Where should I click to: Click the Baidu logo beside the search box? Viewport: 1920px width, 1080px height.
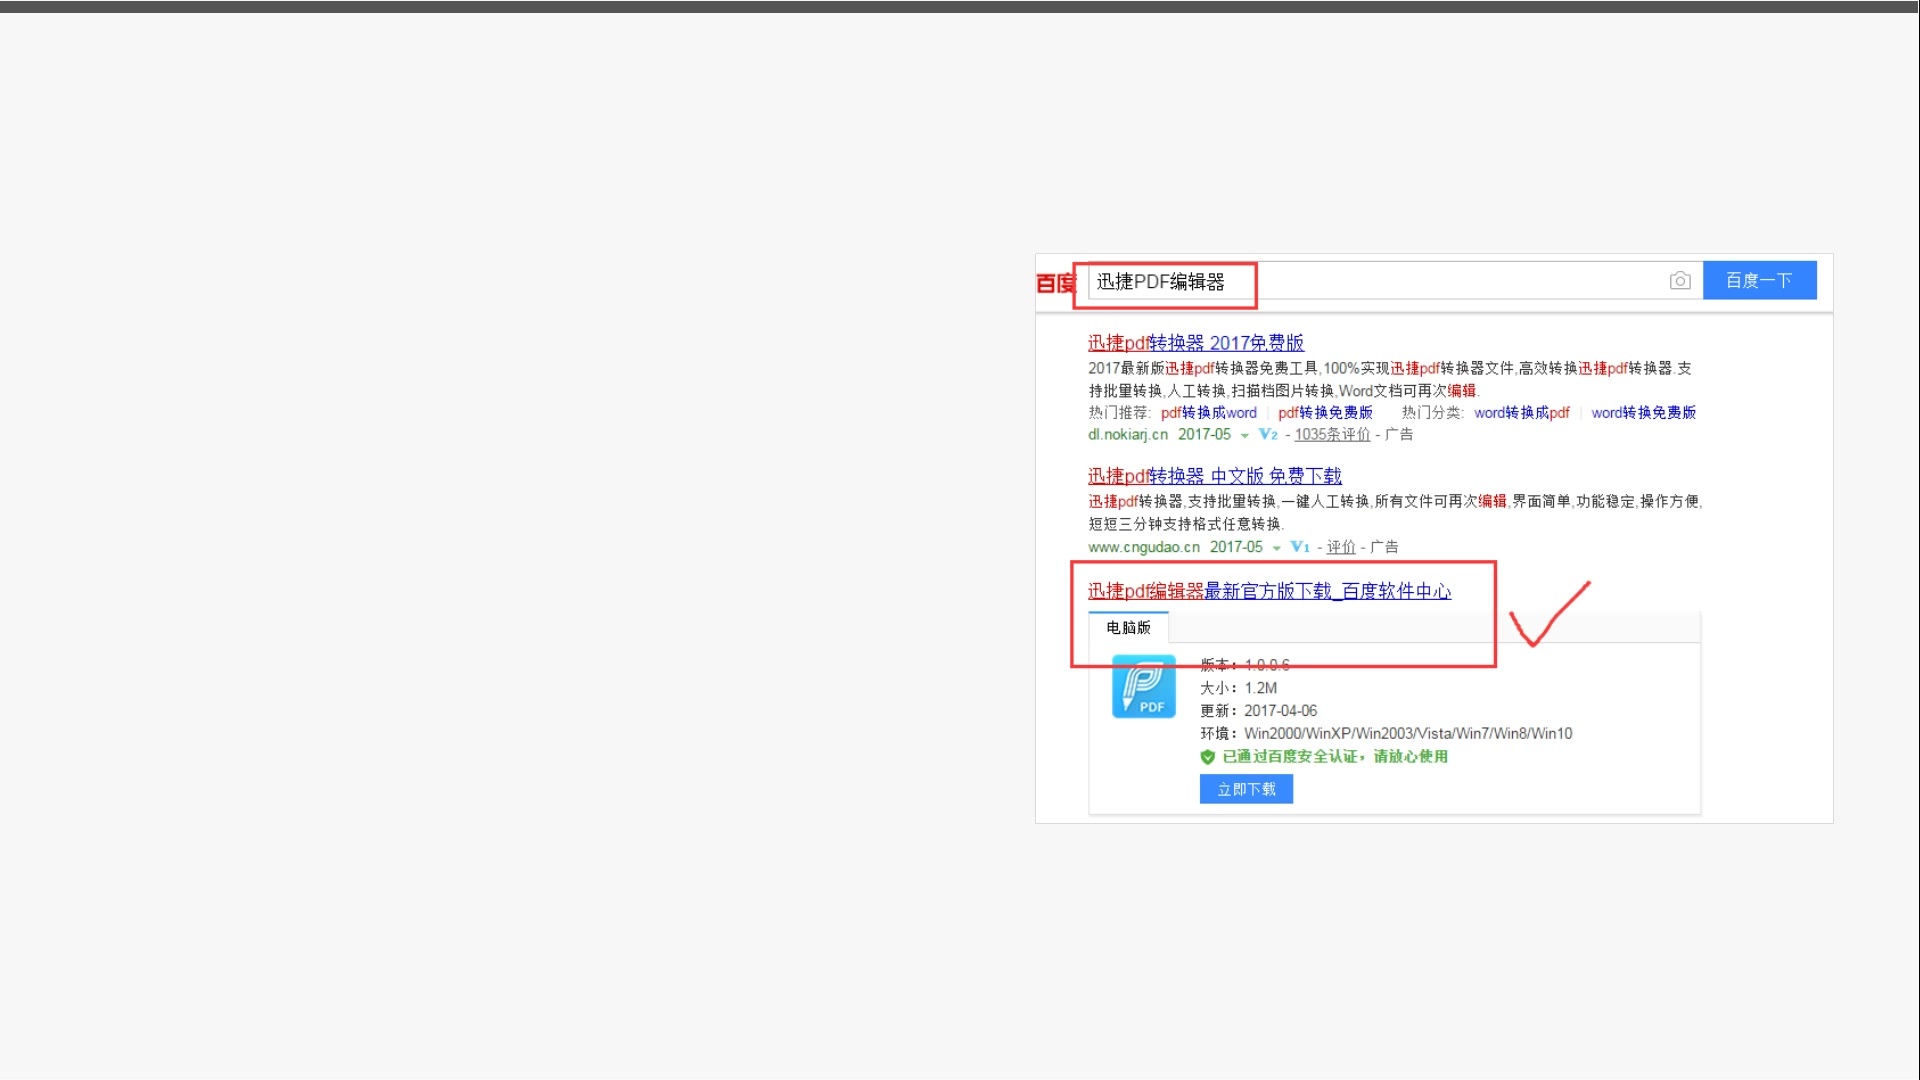[x=1054, y=283]
